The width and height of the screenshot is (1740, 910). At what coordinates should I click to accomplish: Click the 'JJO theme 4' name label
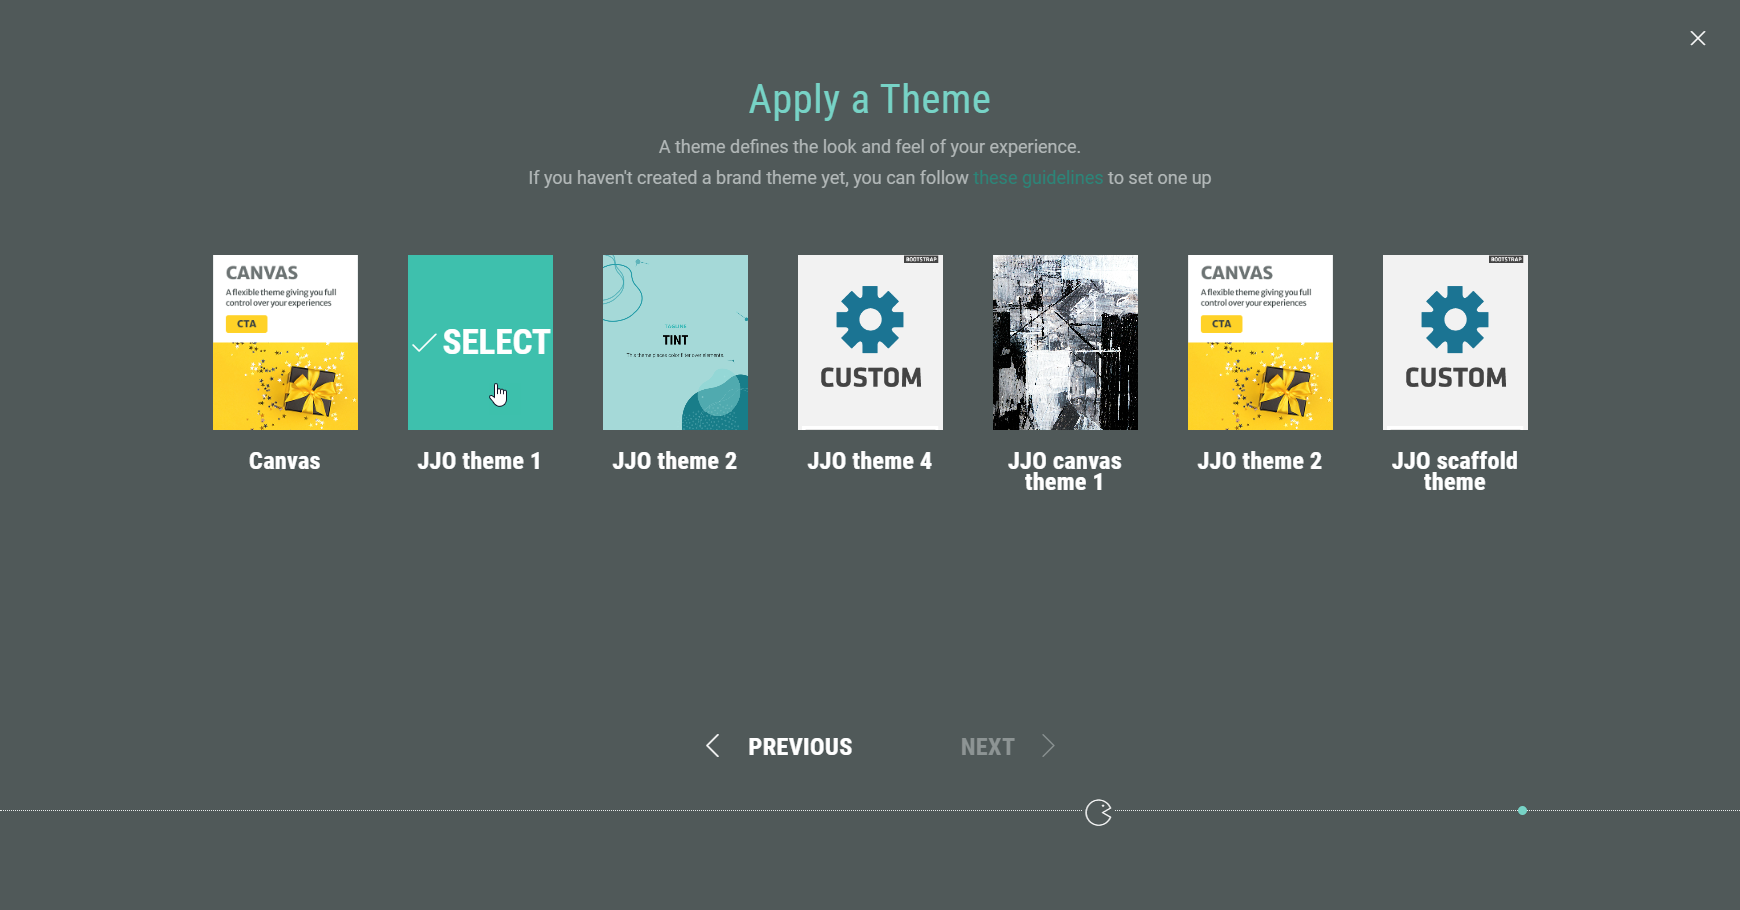coord(870,461)
